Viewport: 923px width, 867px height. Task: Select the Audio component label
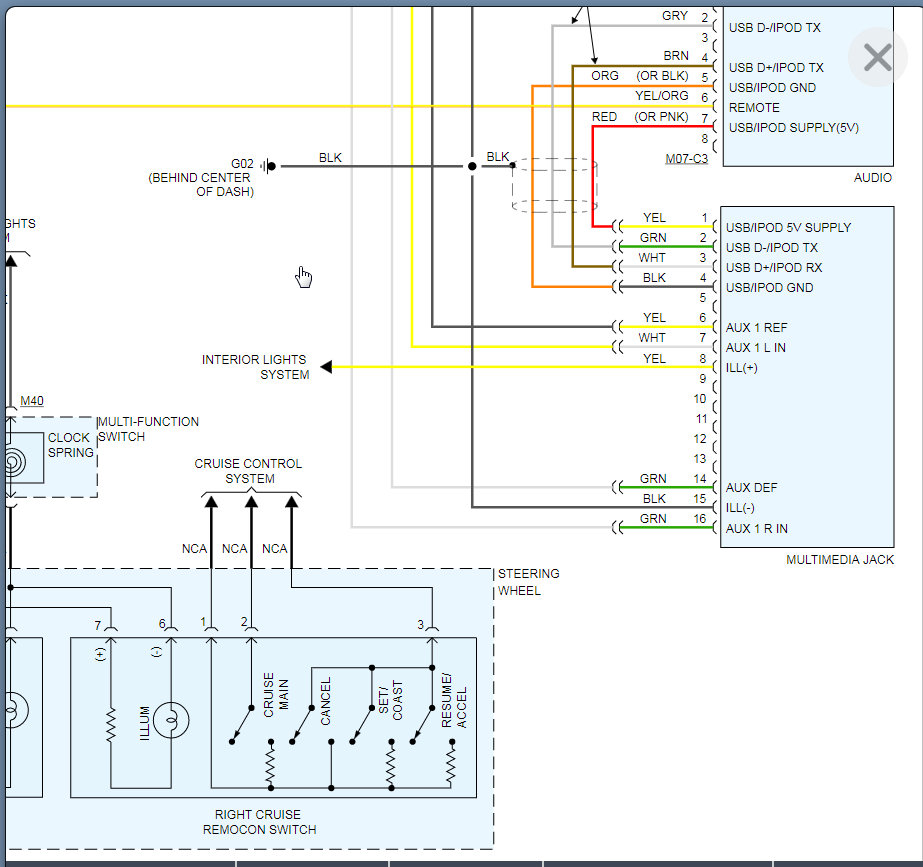click(x=872, y=178)
